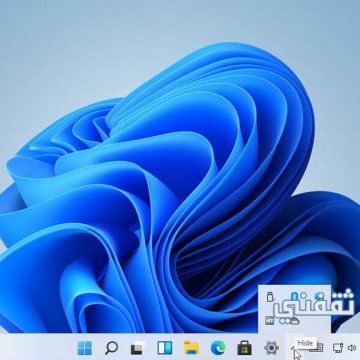Launch File Explorer from the taskbar
This screenshot has height=360, width=360.
click(191, 348)
